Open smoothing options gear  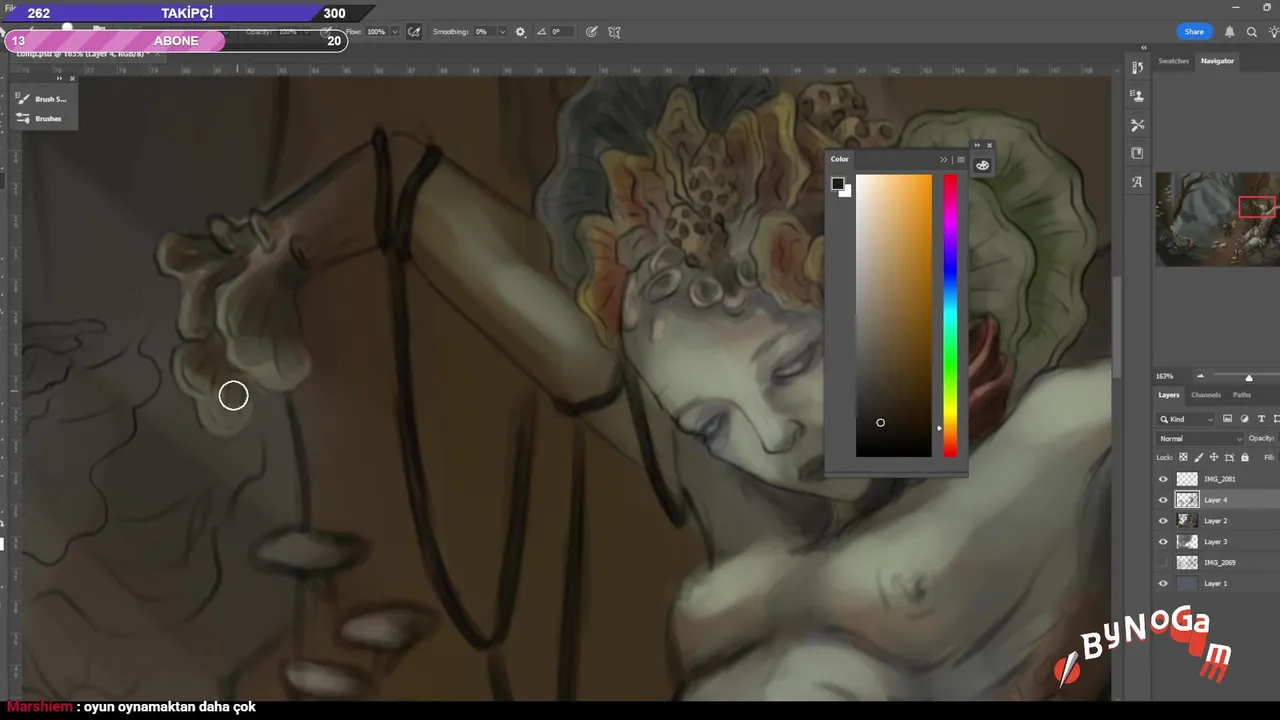pyautogui.click(x=520, y=32)
